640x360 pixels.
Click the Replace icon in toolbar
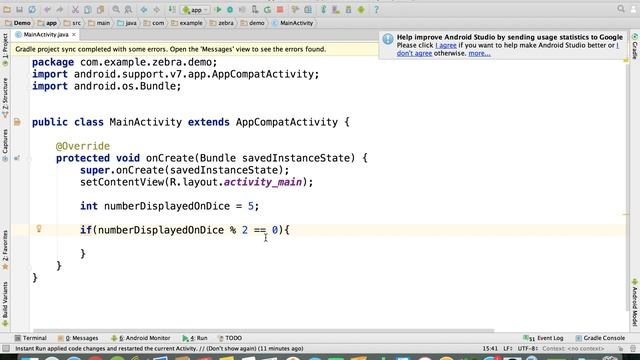coord(128,9)
